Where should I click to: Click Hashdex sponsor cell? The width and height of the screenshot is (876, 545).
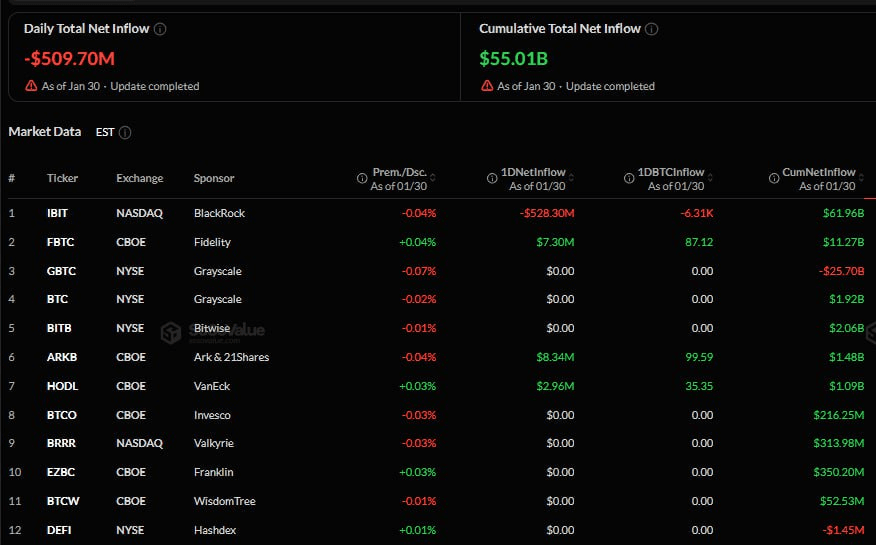point(215,530)
